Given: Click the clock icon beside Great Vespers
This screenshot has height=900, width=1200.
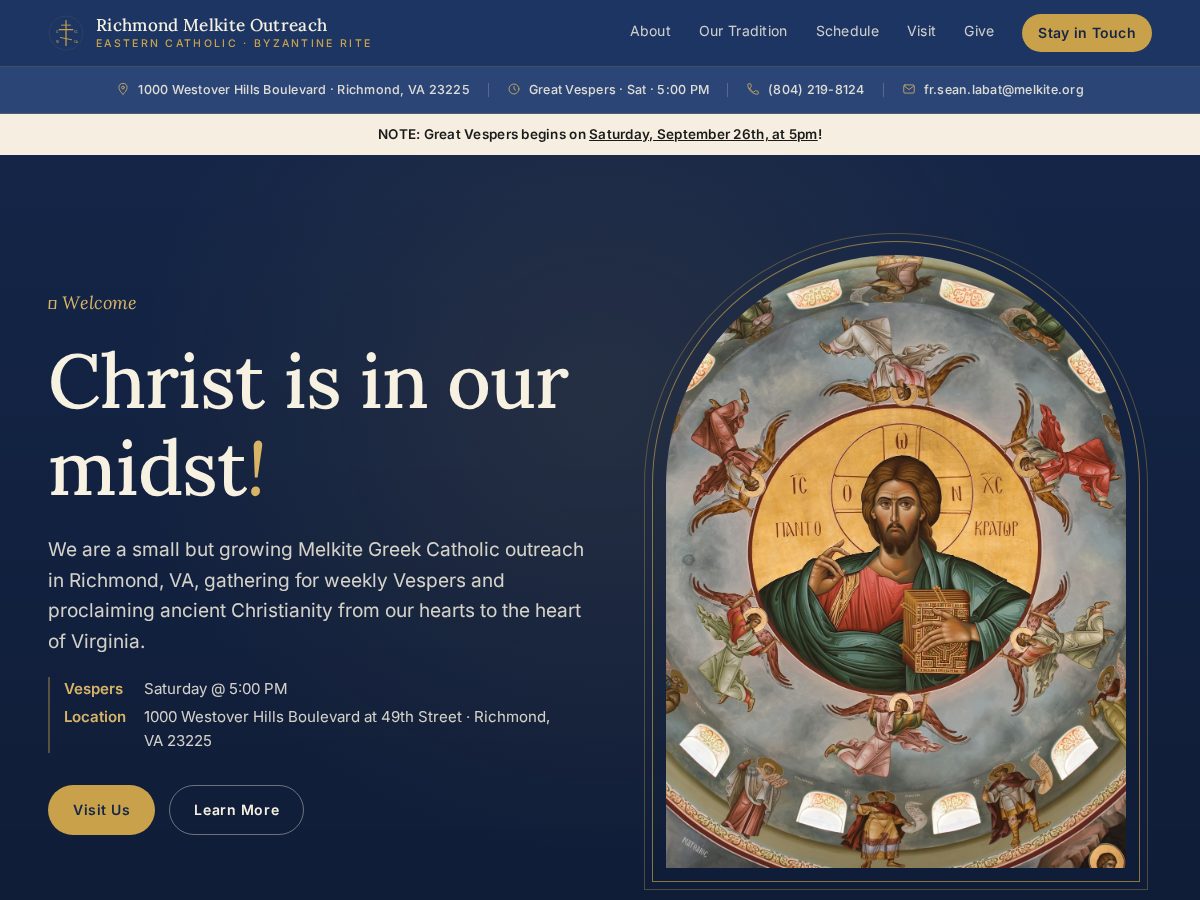Looking at the screenshot, I should [514, 89].
